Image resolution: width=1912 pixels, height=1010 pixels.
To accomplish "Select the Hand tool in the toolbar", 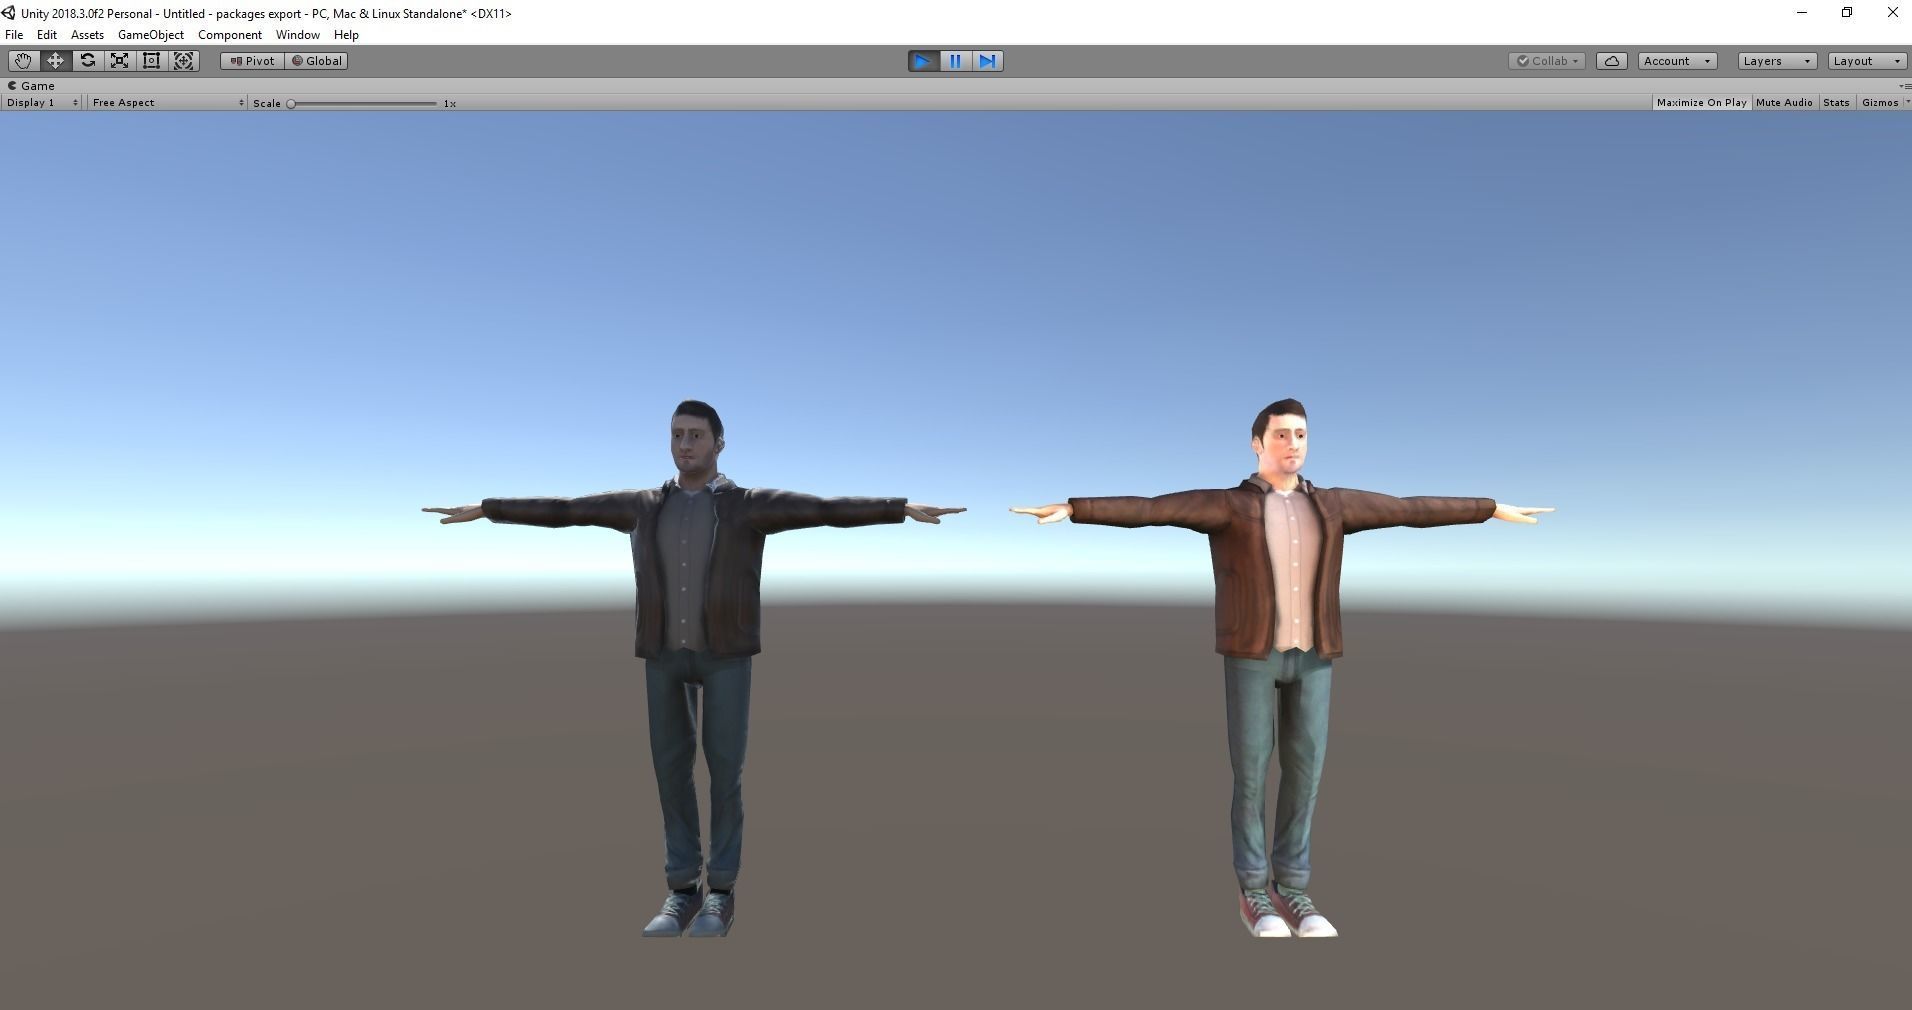I will coord(22,60).
